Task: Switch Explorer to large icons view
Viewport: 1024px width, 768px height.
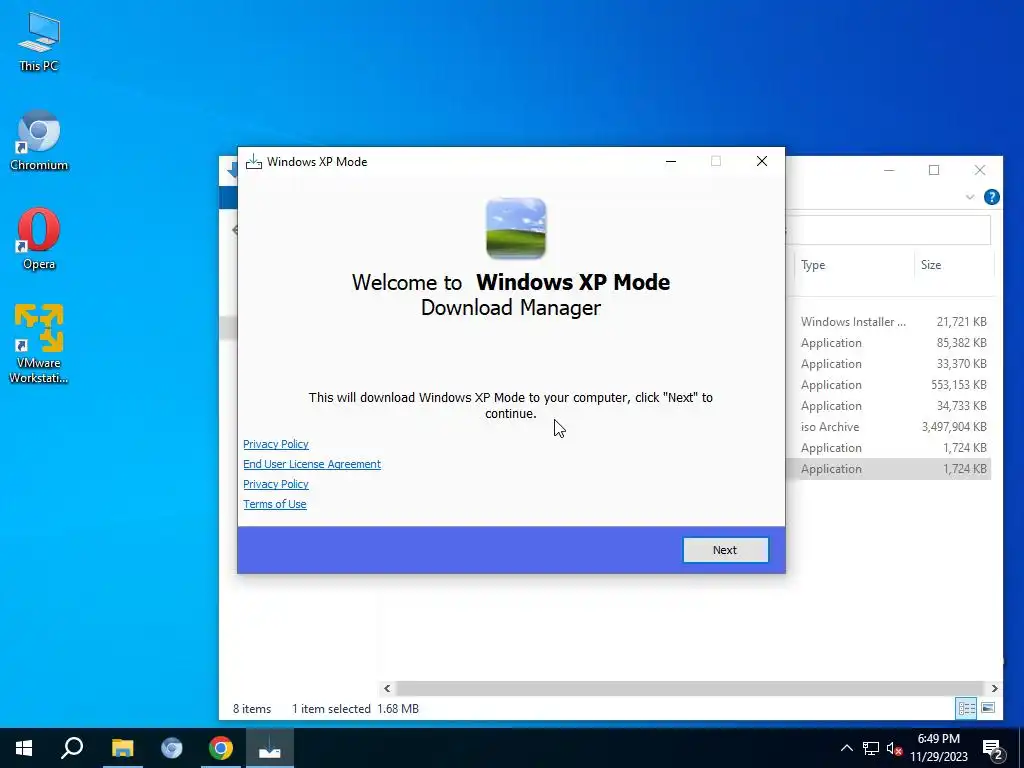Action: coord(988,708)
